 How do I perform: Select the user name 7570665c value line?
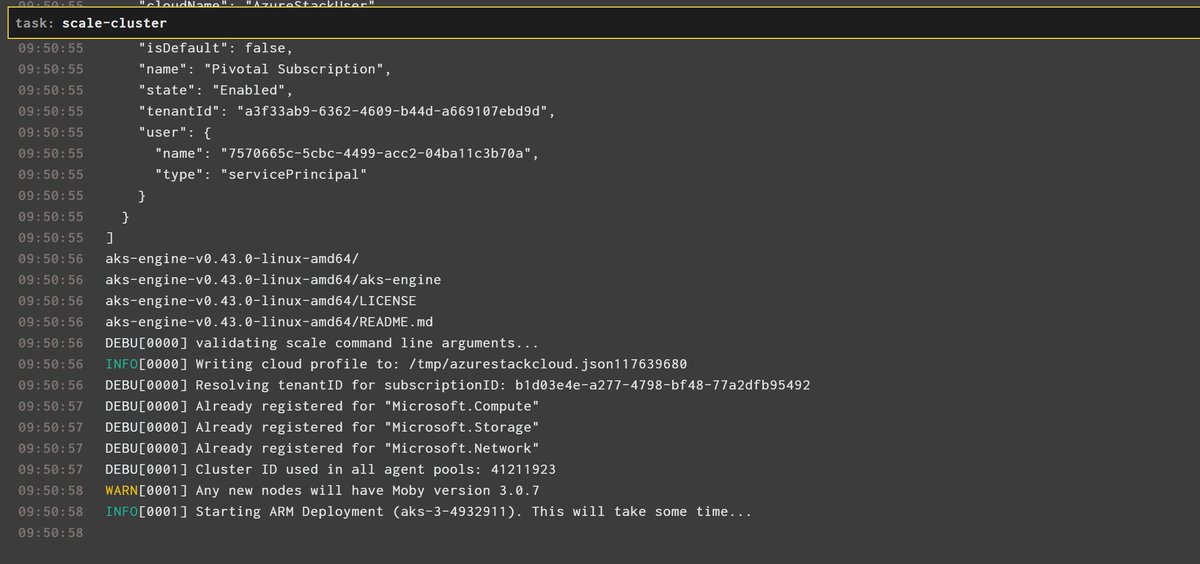(x=346, y=153)
